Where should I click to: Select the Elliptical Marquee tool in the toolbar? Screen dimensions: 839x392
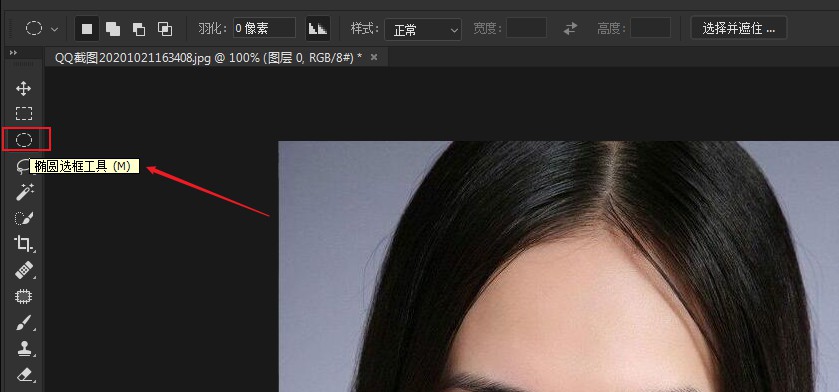point(24,140)
